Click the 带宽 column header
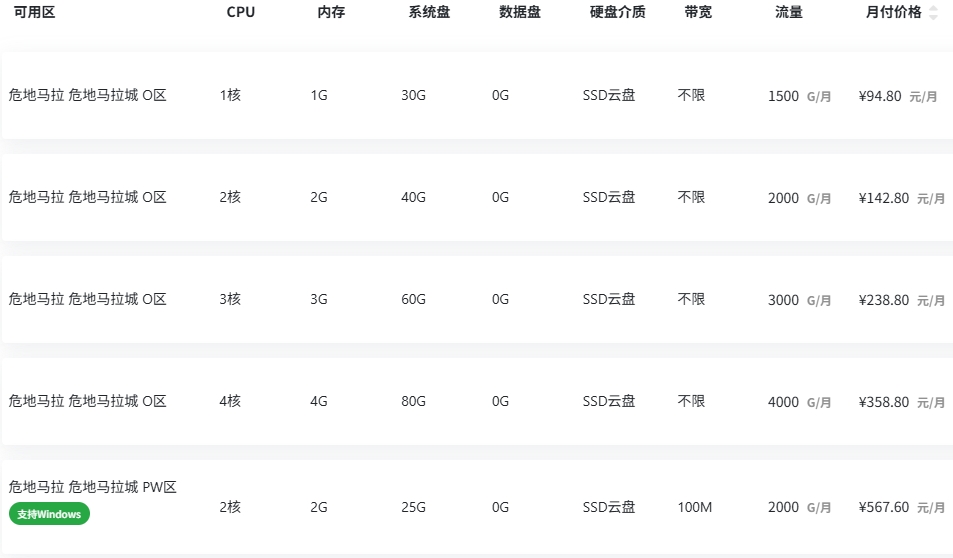953x558 pixels. pos(698,12)
